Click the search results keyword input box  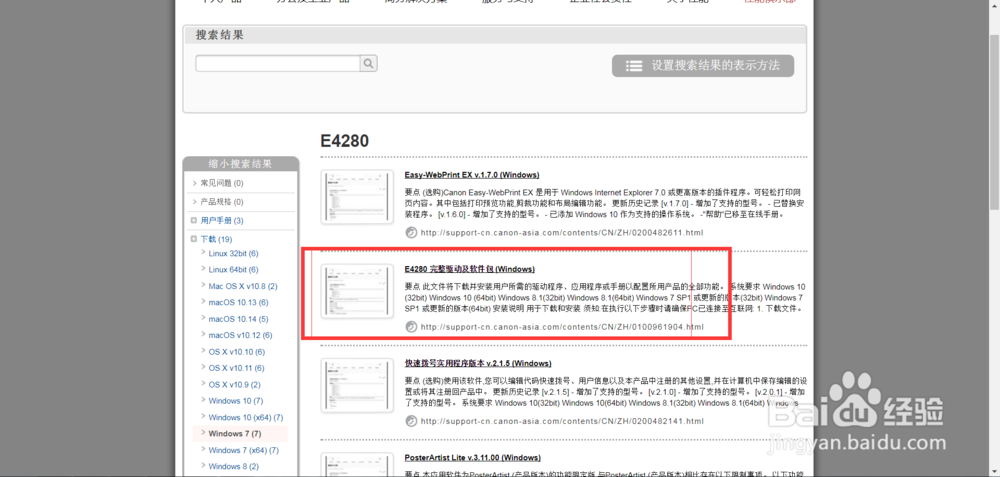click(278, 63)
